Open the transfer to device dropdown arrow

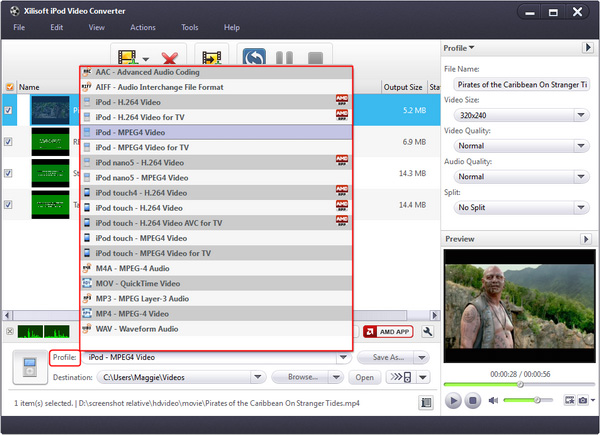tap(423, 377)
